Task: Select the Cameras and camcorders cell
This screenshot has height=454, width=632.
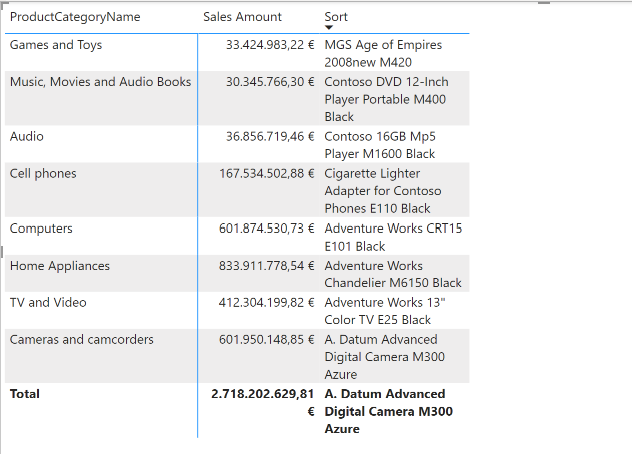Action: pos(81,339)
